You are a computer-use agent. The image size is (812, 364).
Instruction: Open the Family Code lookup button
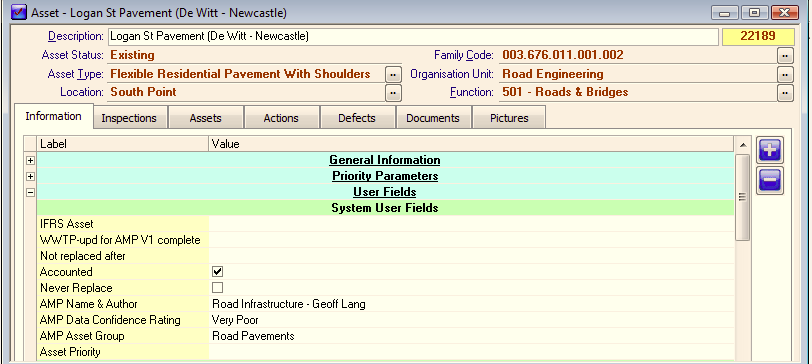[x=785, y=55]
